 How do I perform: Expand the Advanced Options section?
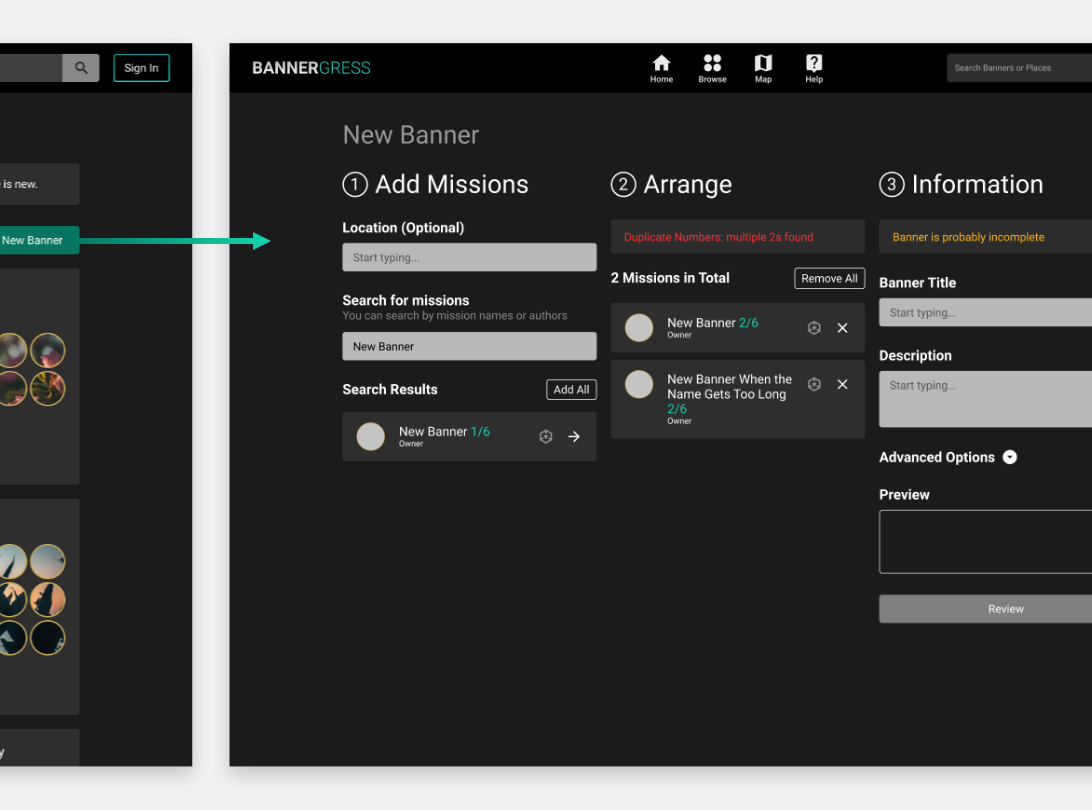point(1010,457)
